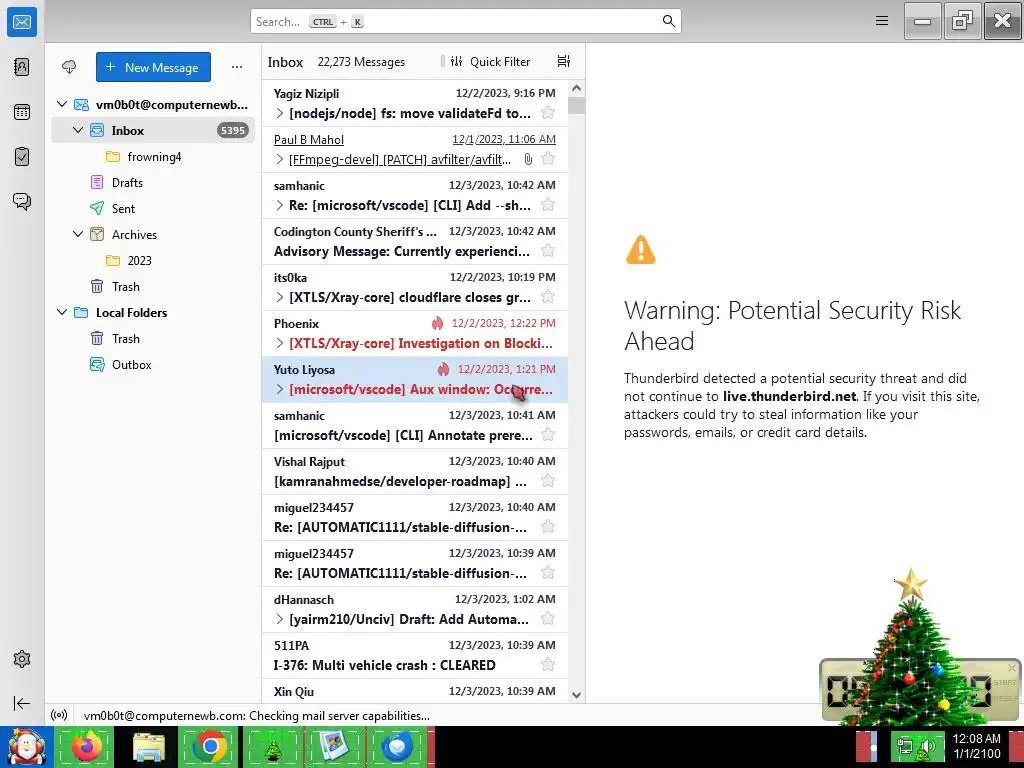Click the online status icon in status bar
The width and height of the screenshot is (1024, 768).
[59, 715]
